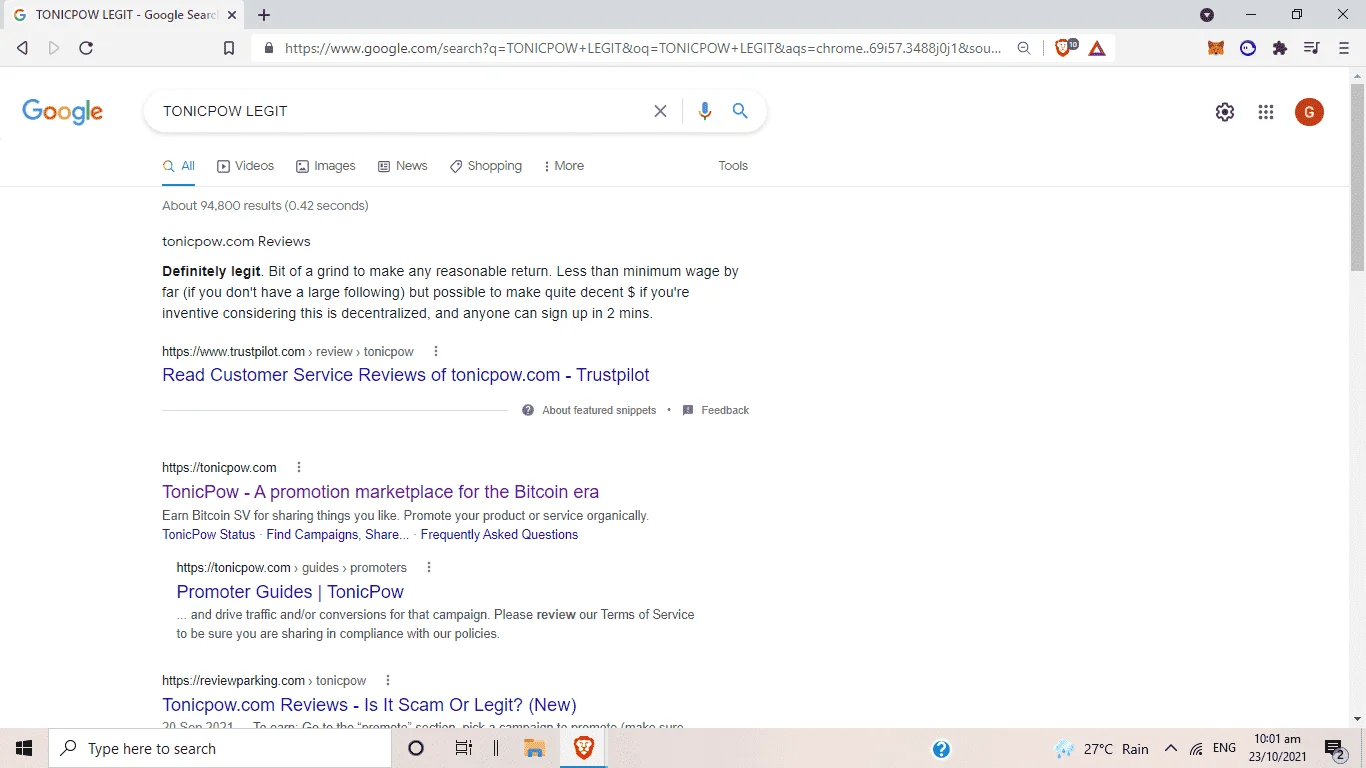The image size is (1366, 768).
Task: Open the reviewparking result options three dots
Action: 388,681
